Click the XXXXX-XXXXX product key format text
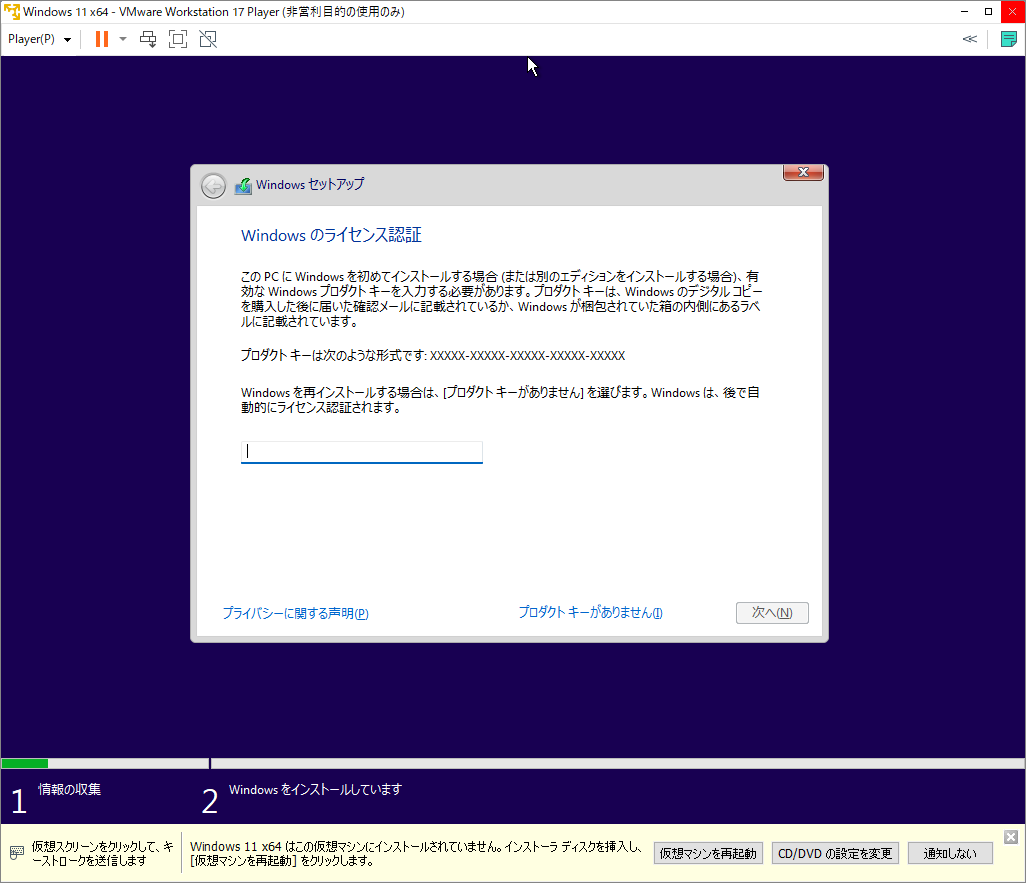1026x883 pixels. (x=527, y=355)
